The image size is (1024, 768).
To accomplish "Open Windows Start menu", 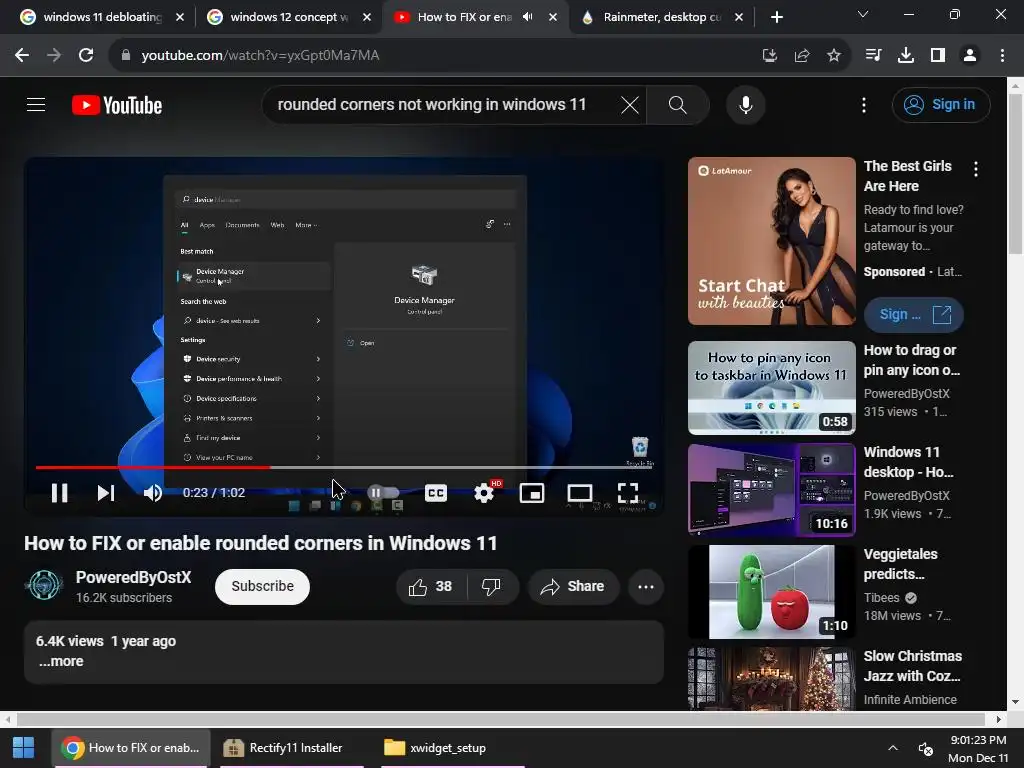I will (24, 748).
